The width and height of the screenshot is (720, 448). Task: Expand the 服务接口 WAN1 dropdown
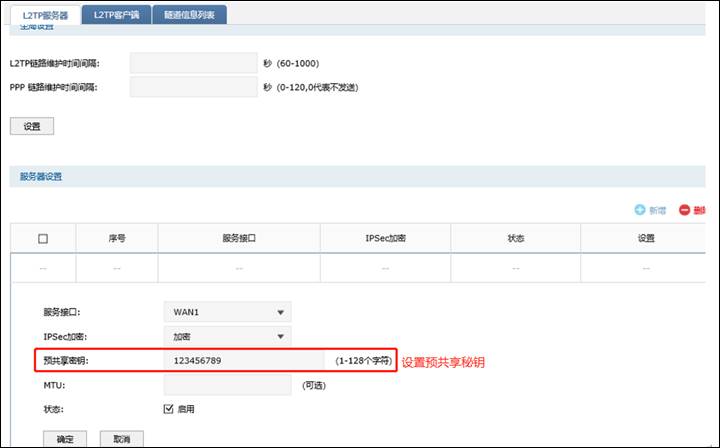point(227,312)
